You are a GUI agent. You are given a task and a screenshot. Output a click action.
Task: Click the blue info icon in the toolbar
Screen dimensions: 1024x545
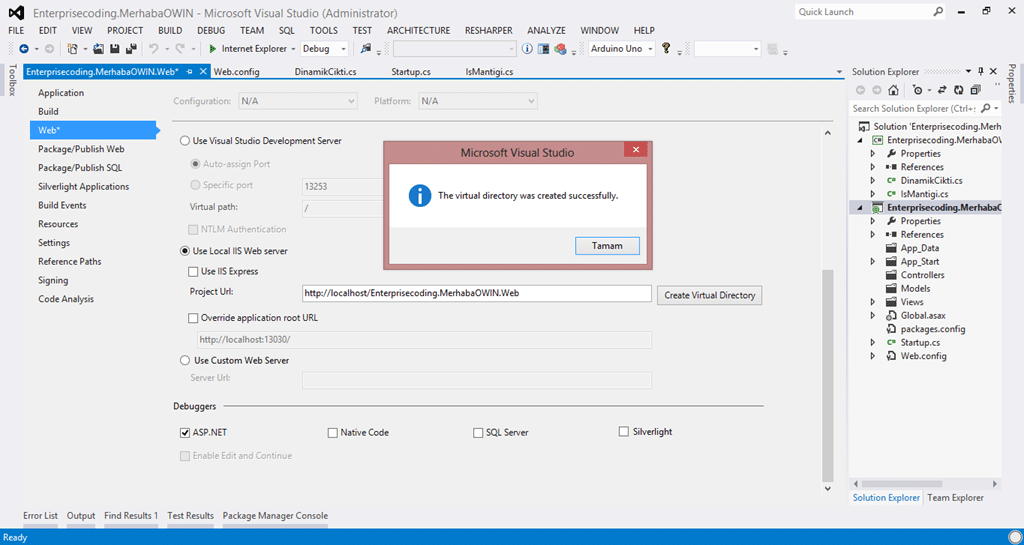point(527,49)
